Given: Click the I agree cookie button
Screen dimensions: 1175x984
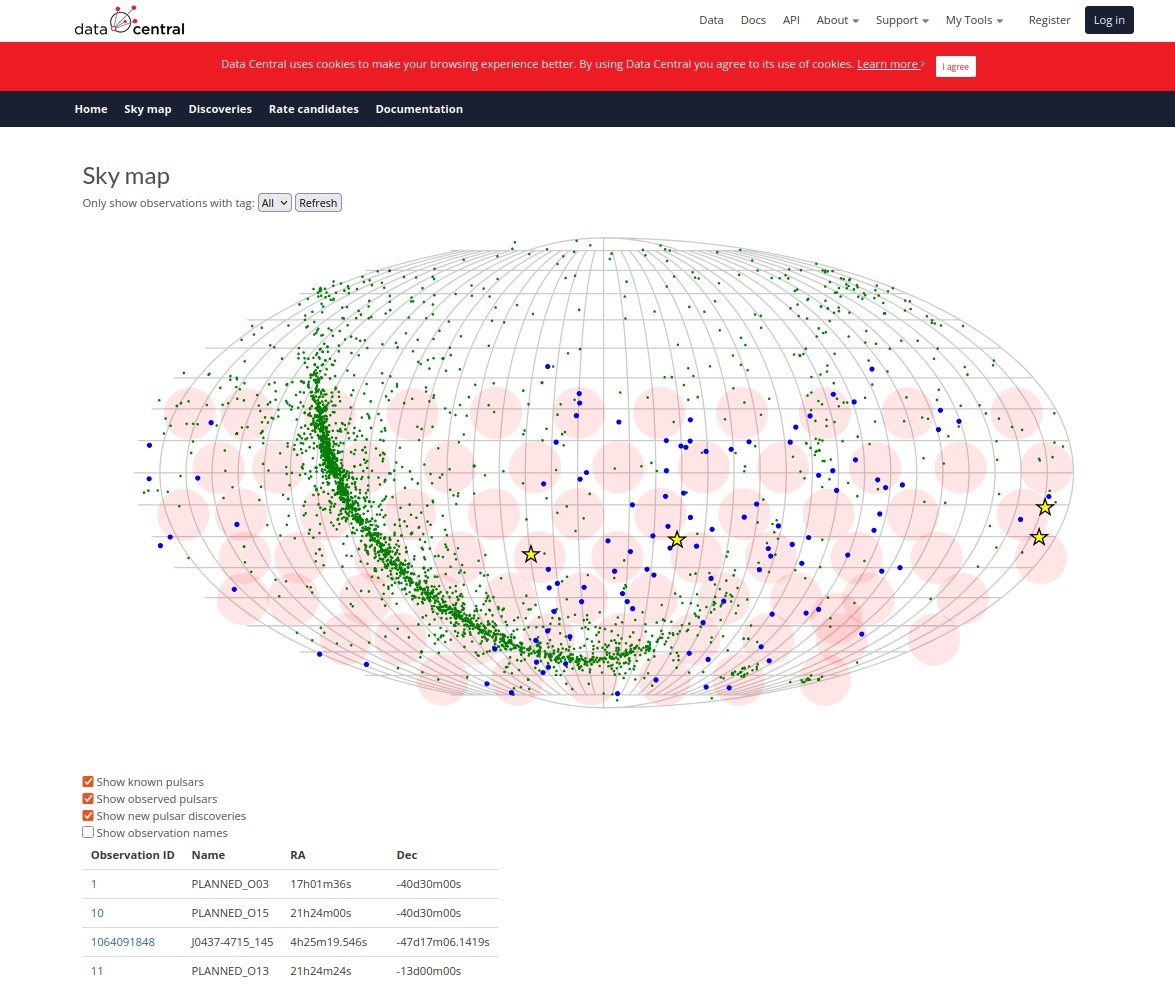Looking at the screenshot, I should pyautogui.click(x=955, y=67).
